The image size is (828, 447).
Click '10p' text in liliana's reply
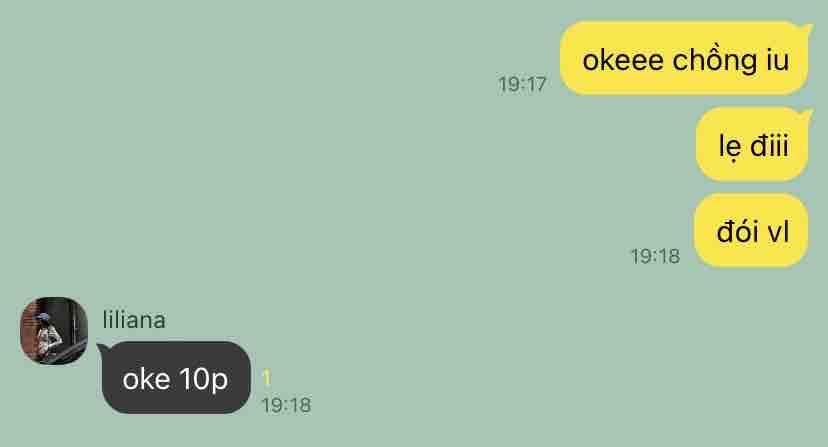pos(203,379)
